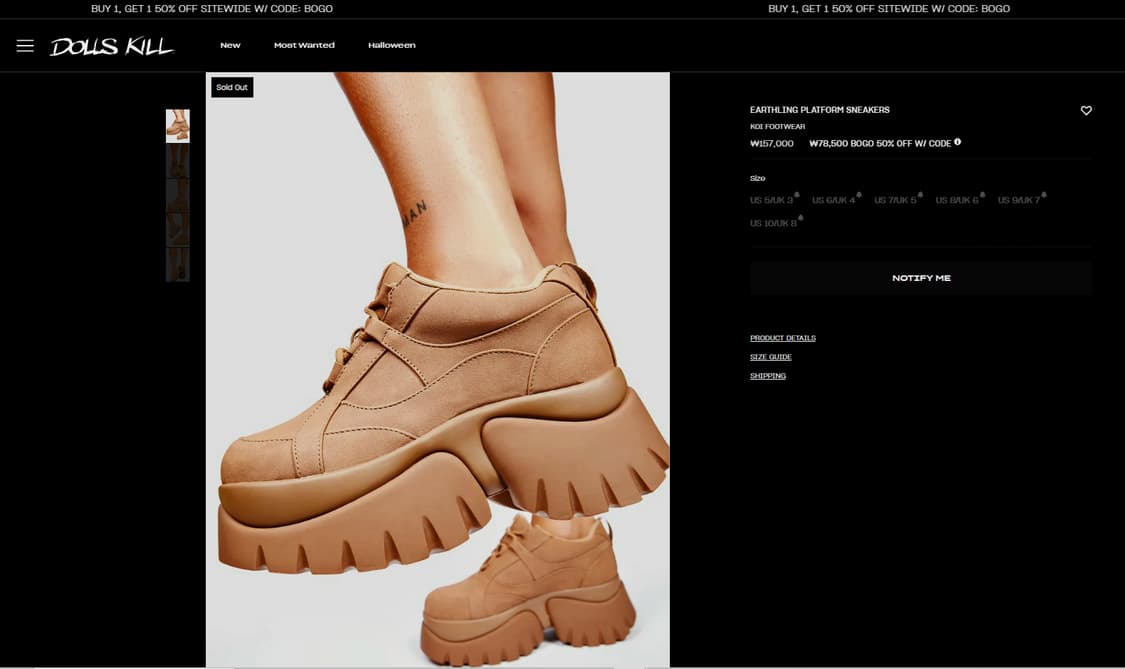Open the Most Wanted menu item
Viewport: 1125px width, 669px height.
(x=304, y=46)
